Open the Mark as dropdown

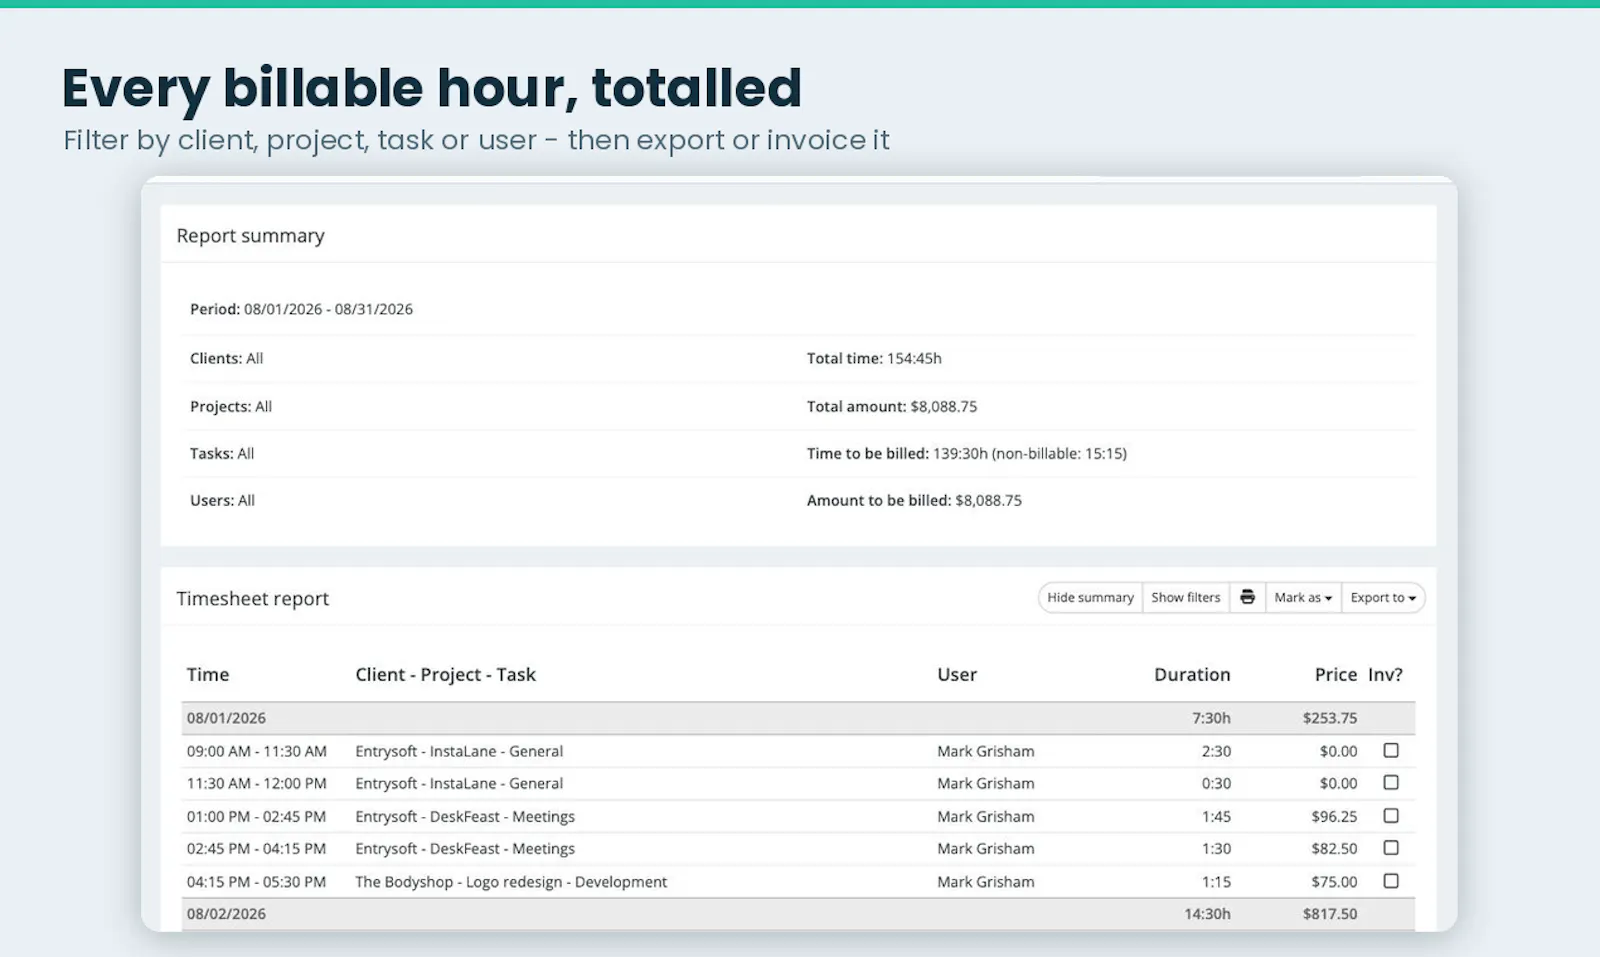pyautogui.click(x=1303, y=597)
